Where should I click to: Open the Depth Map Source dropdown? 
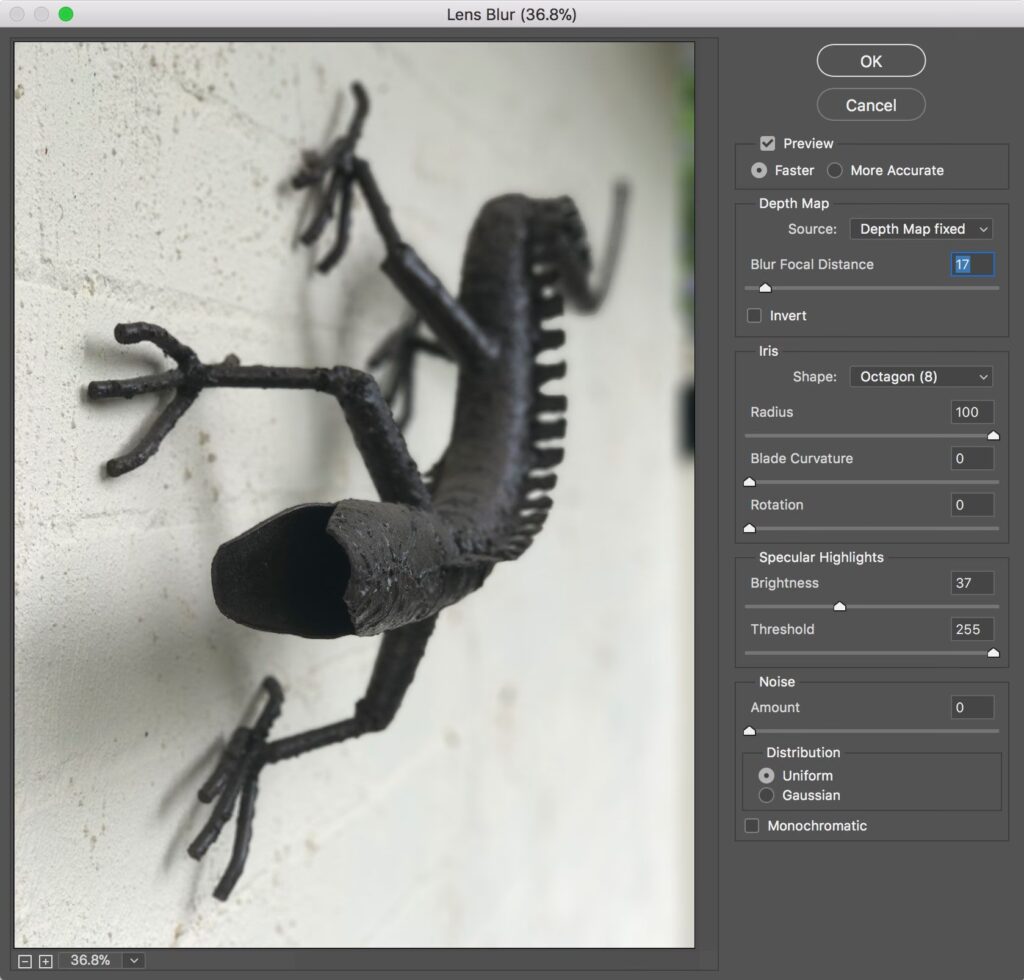coord(921,229)
